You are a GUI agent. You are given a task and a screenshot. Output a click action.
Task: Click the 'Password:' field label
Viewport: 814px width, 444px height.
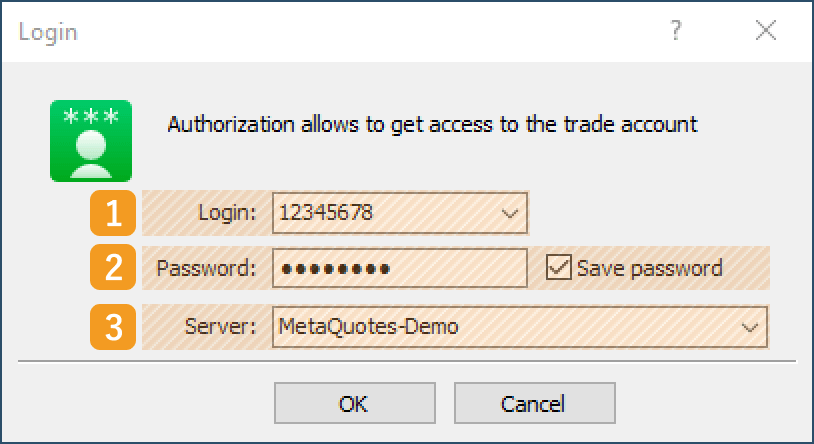pos(208,268)
